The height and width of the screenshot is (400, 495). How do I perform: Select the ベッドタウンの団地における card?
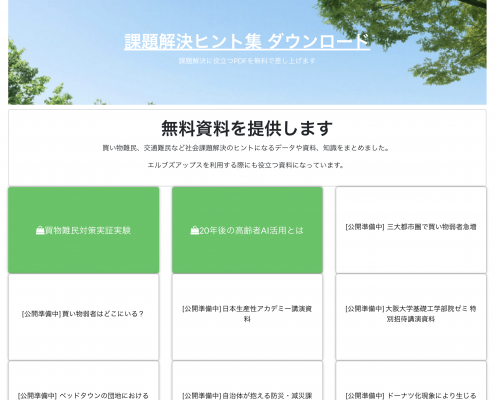click(x=84, y=381)
